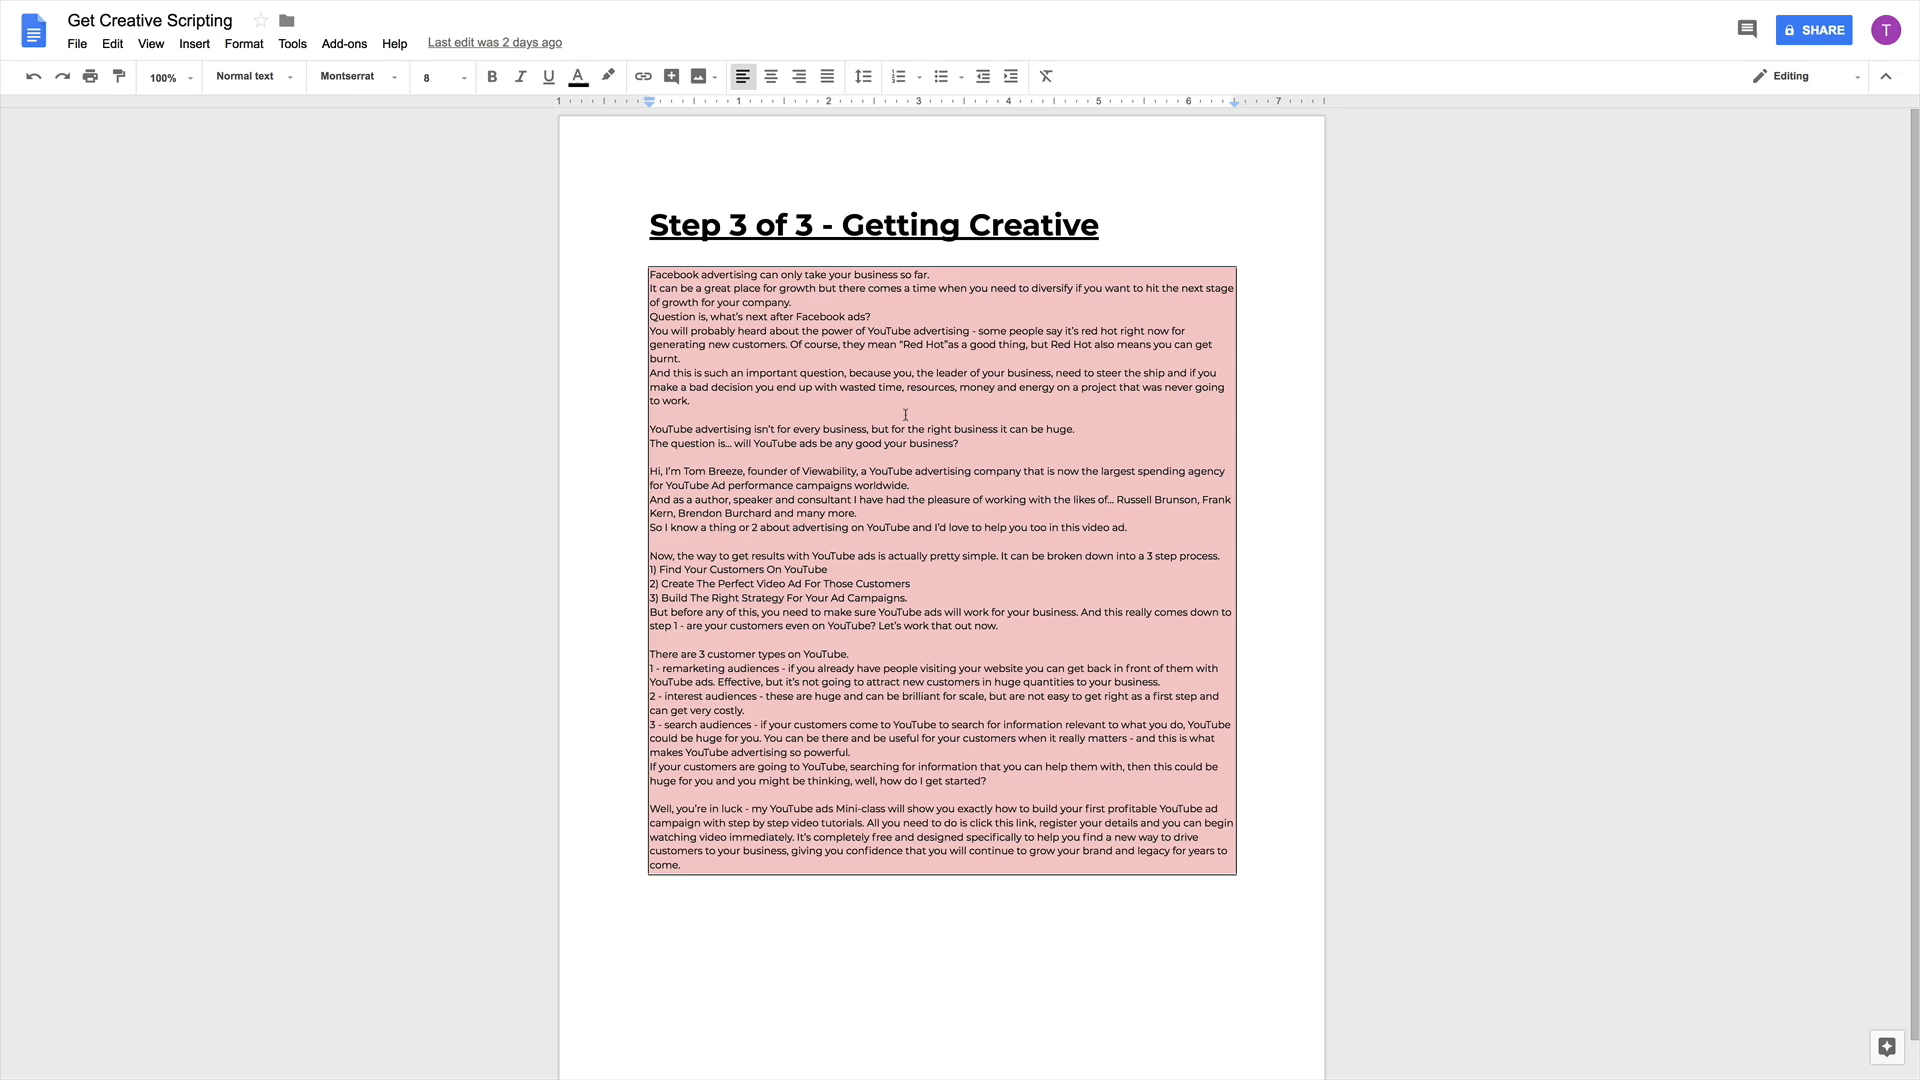The width and height of the screenshot is (1920, 1080).
Task: Click the Numbered list icon
Action: click(x=898, y=77)
